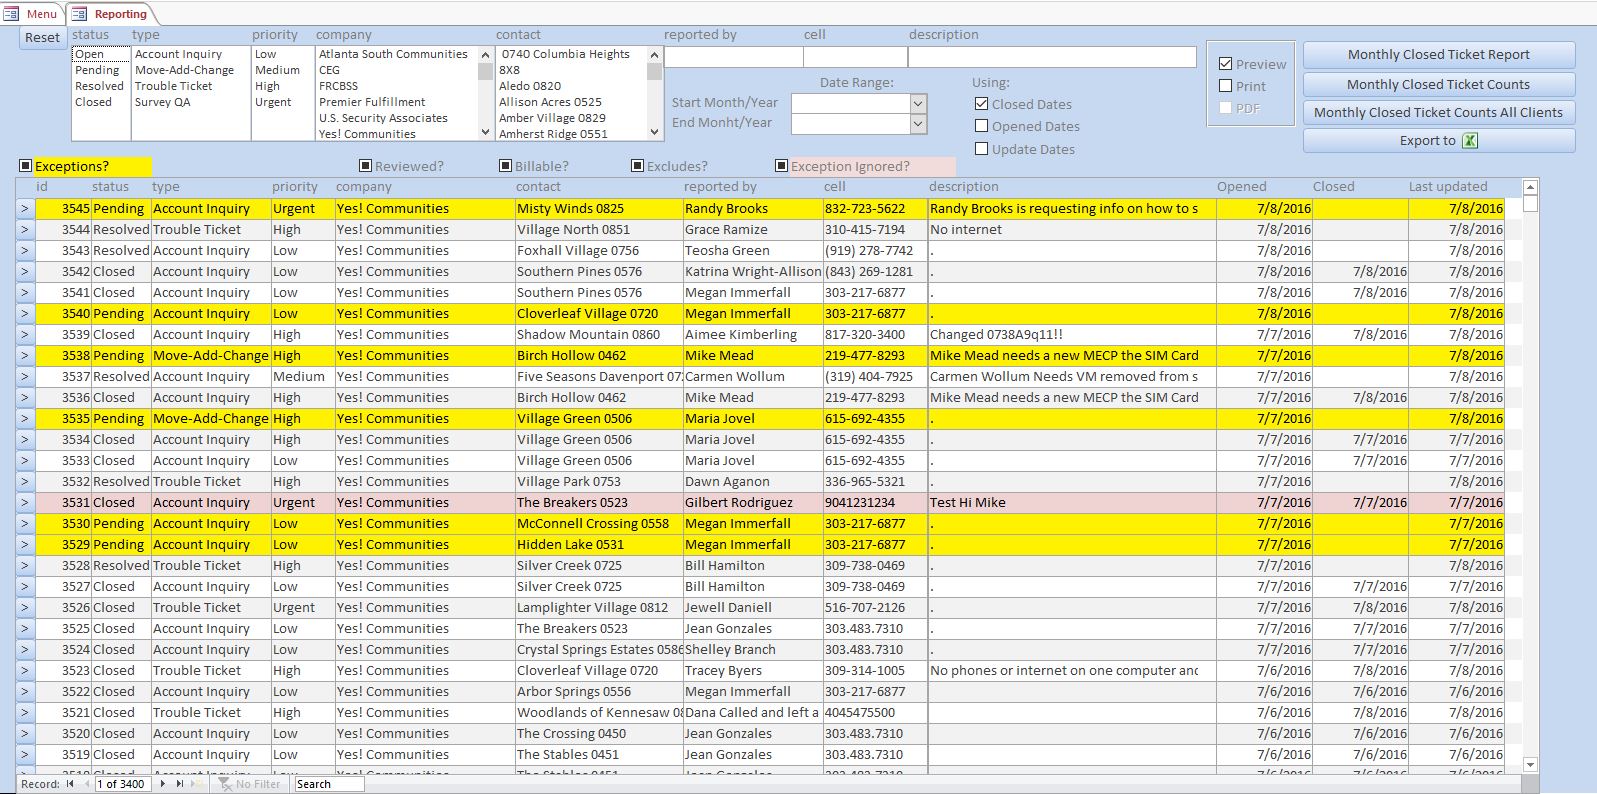Image resolution: width=1597 pixels, height=794 pixels.
Task: Click the record Search field
Action: [328, 784]
